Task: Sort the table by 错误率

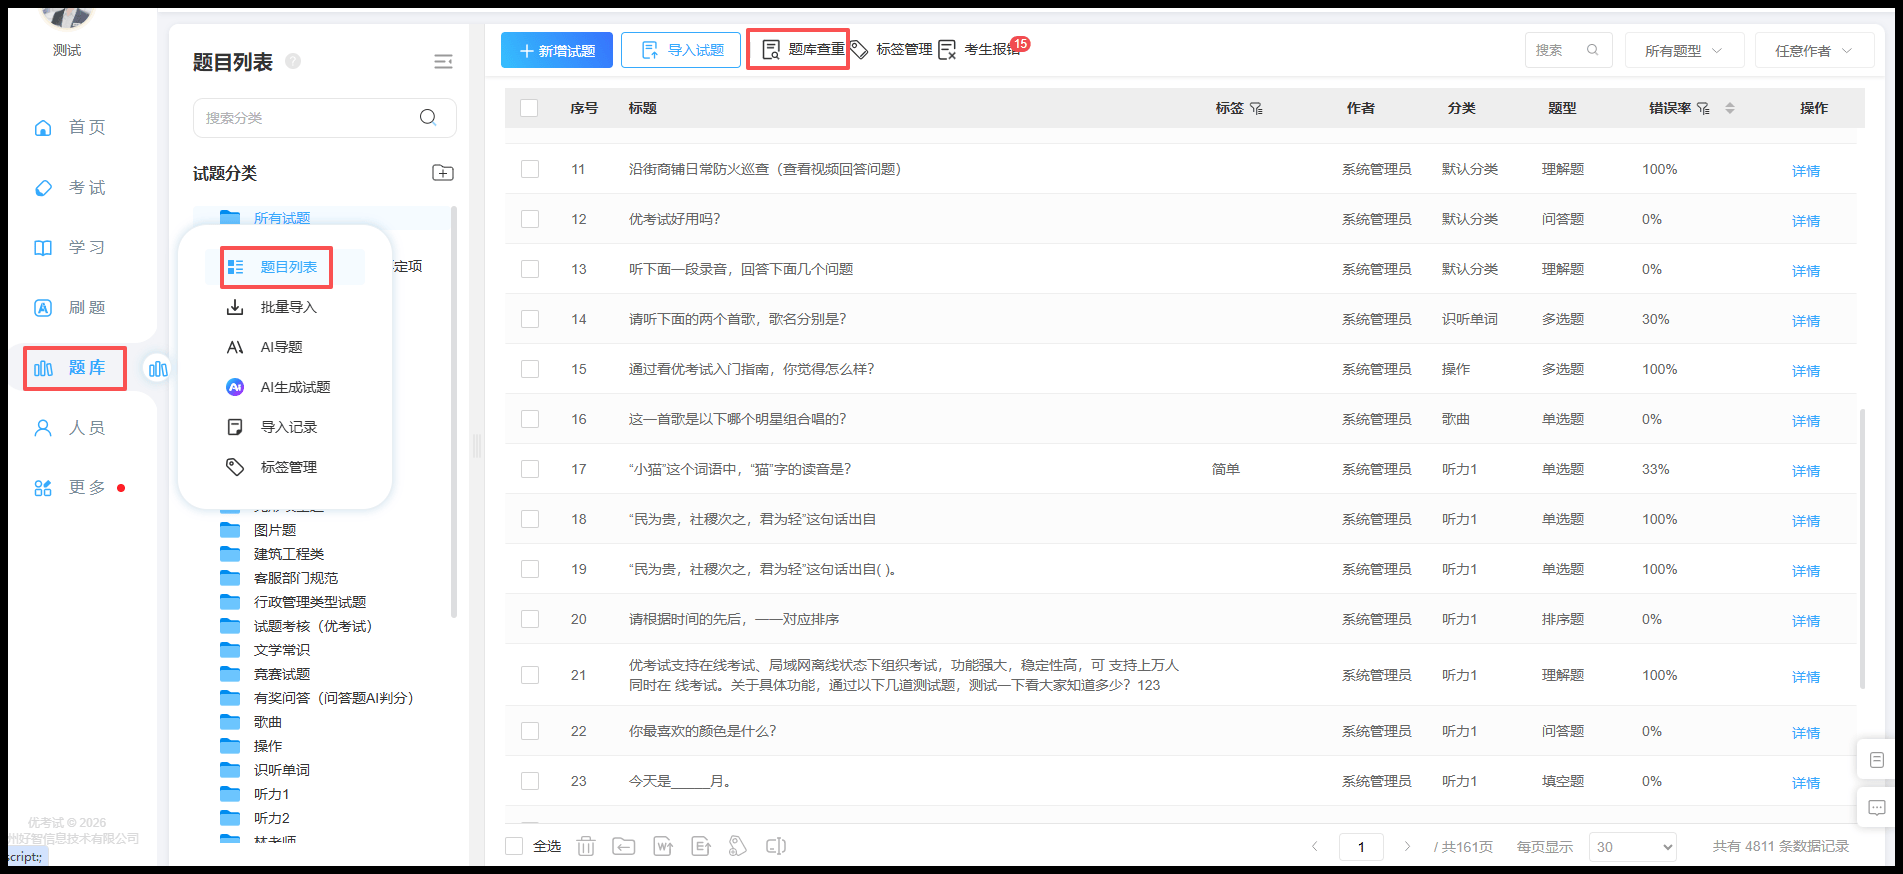Action: 1730,108
